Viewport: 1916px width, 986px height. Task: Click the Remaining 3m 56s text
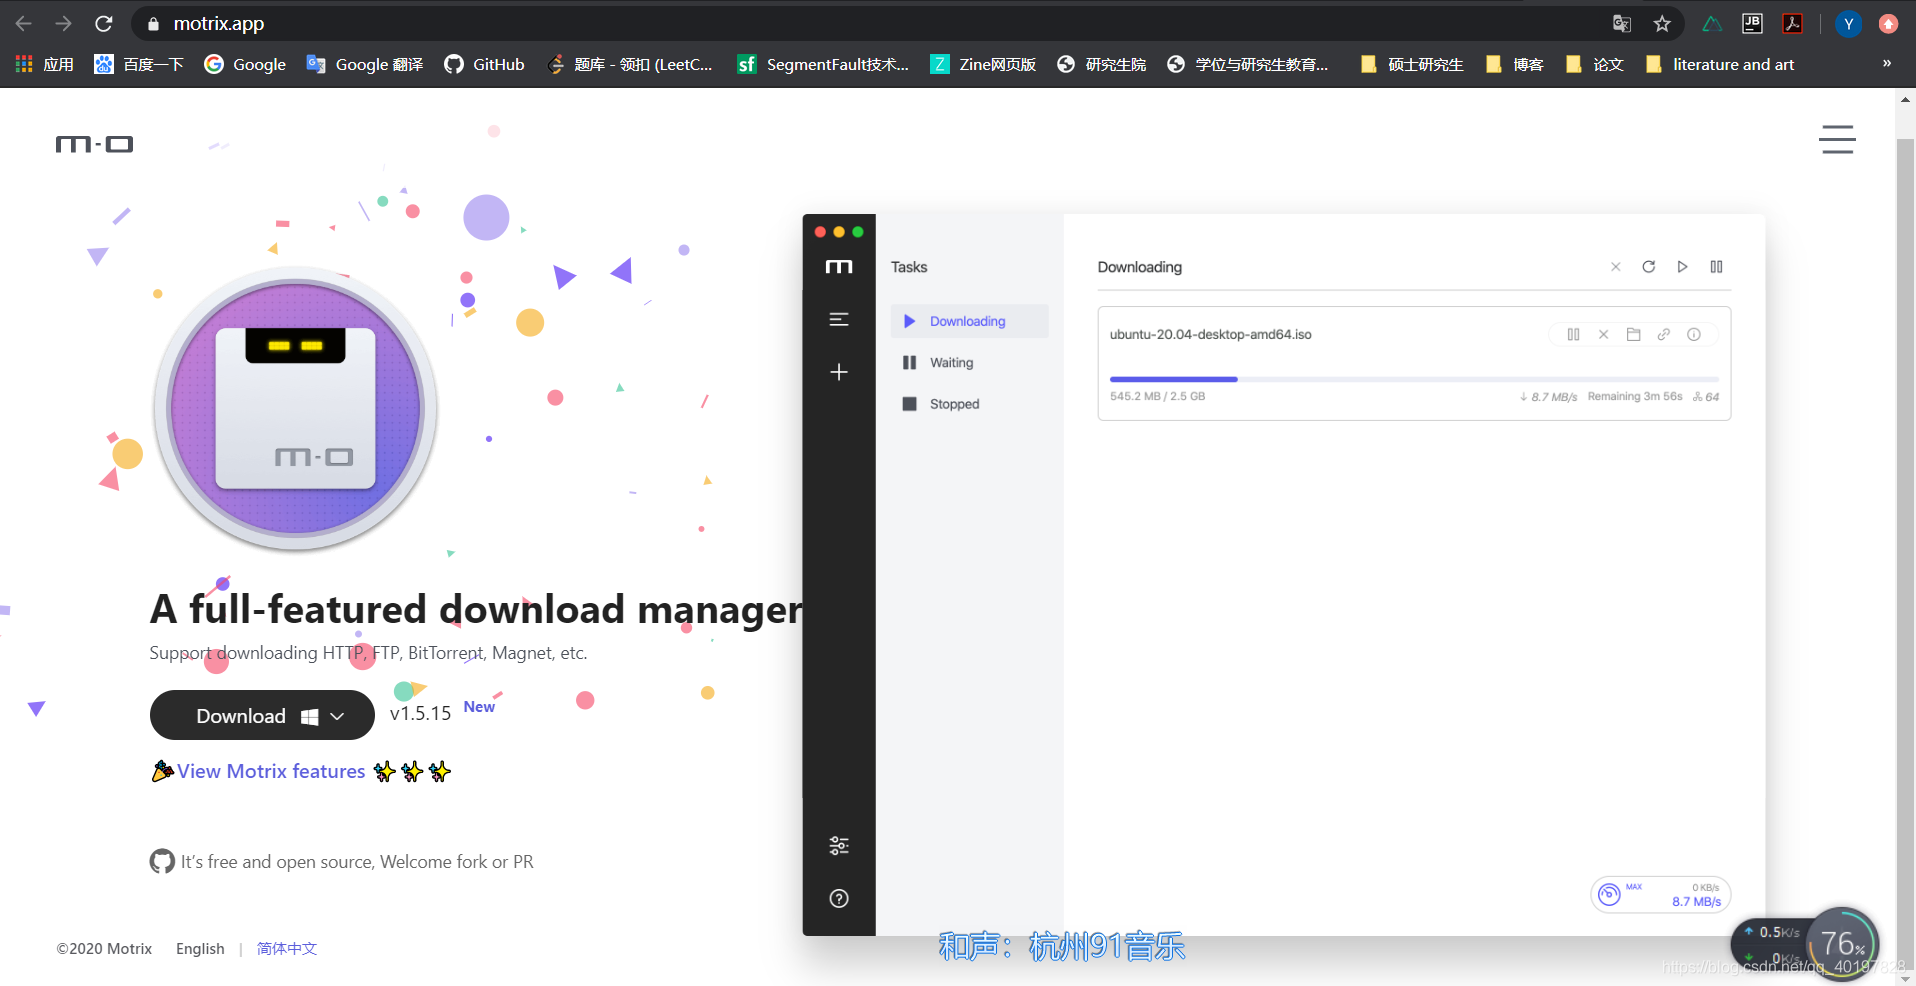1634,396
